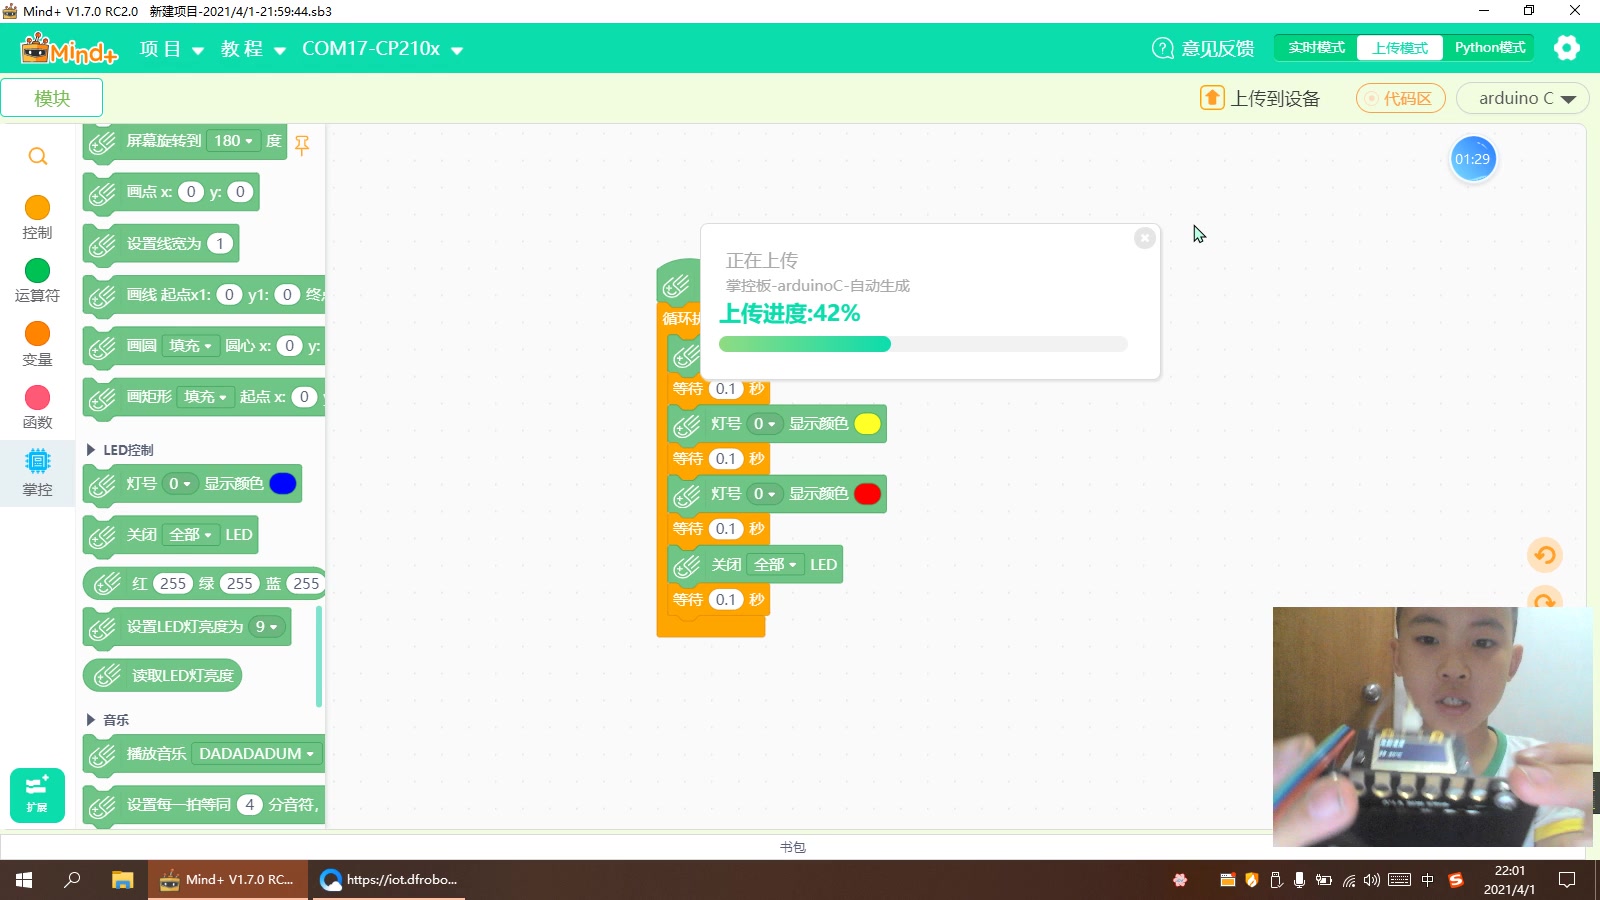The height and width of the screenshot is (900, 1600).
Task: Select the 运算符 block category
Action: pos(37,279)
